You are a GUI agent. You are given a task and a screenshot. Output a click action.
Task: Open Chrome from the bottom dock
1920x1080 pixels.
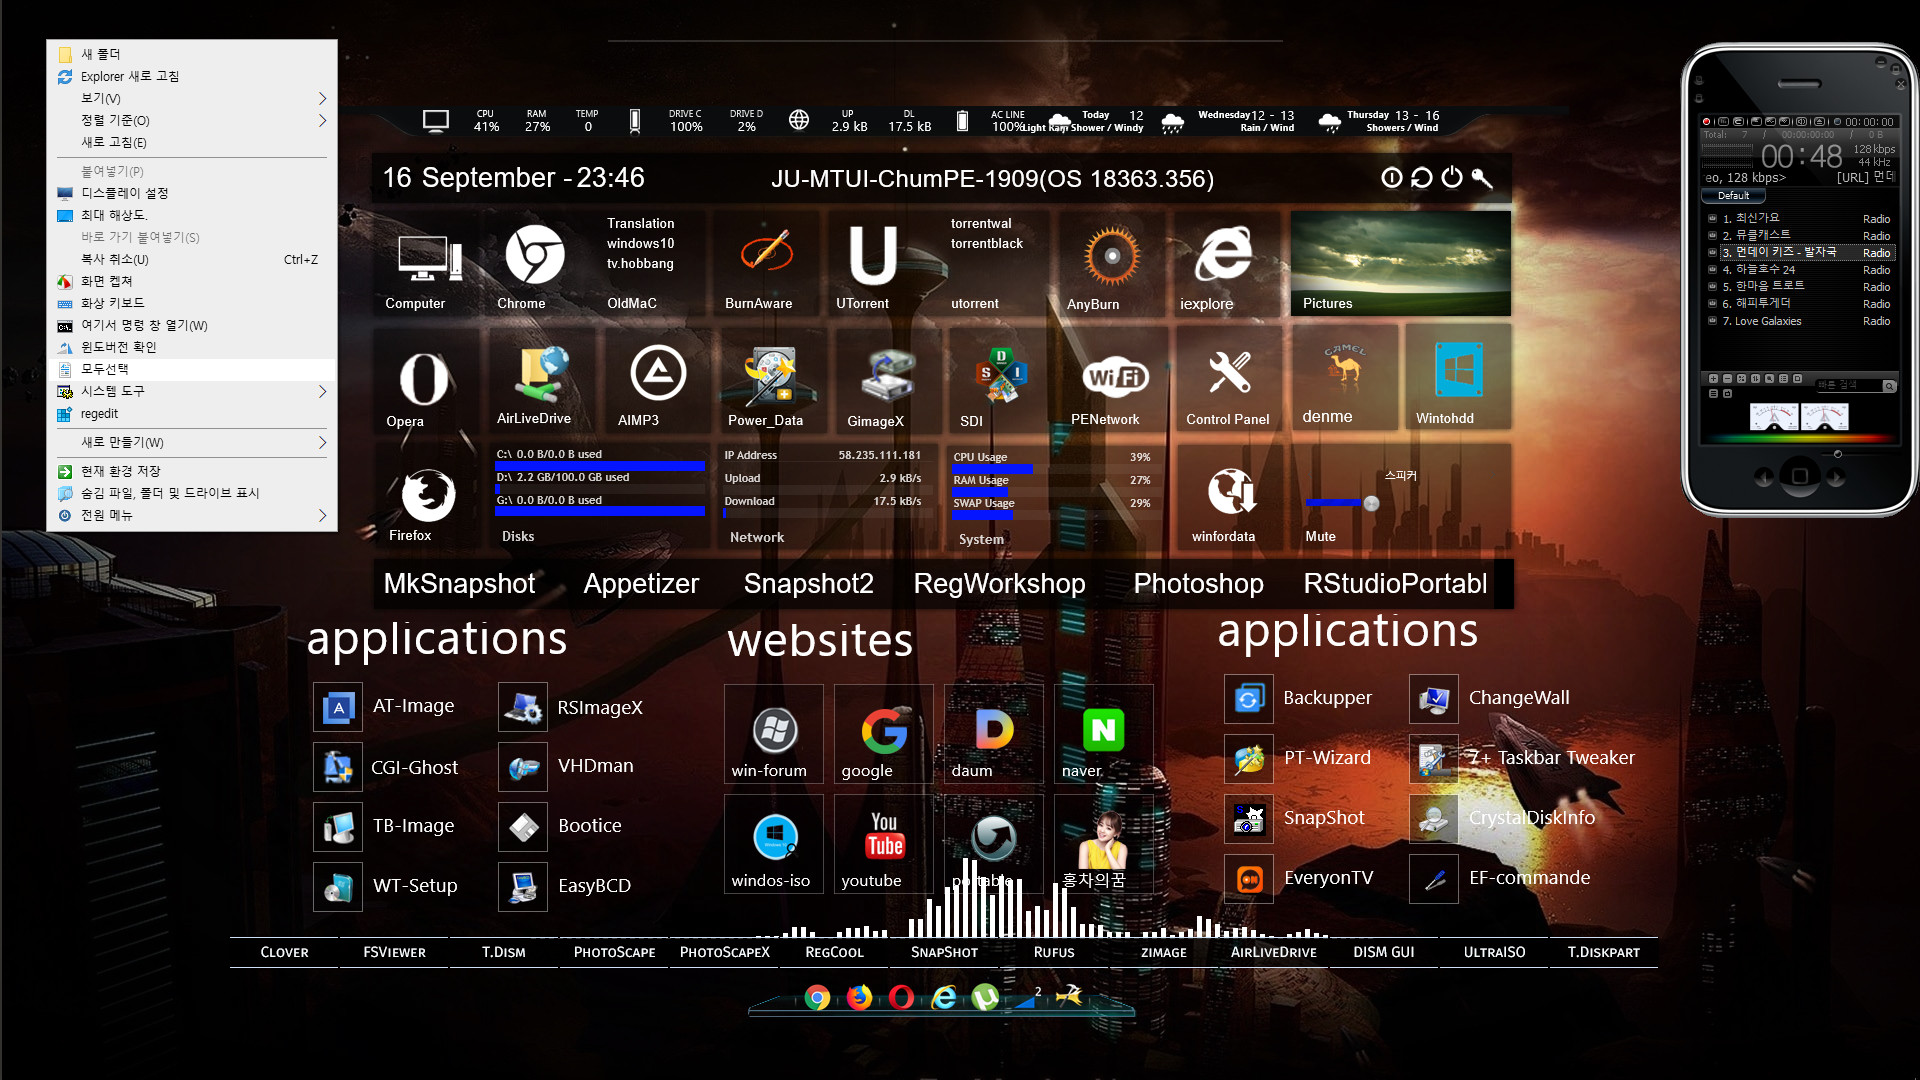817,997
